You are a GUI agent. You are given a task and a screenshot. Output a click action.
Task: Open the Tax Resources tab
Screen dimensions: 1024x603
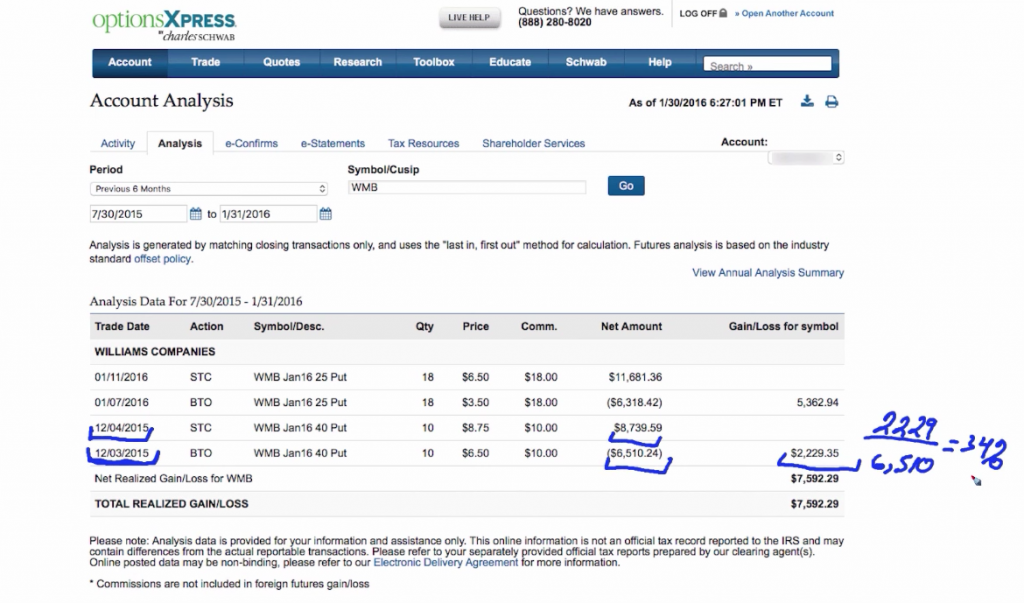click(423, 143)
